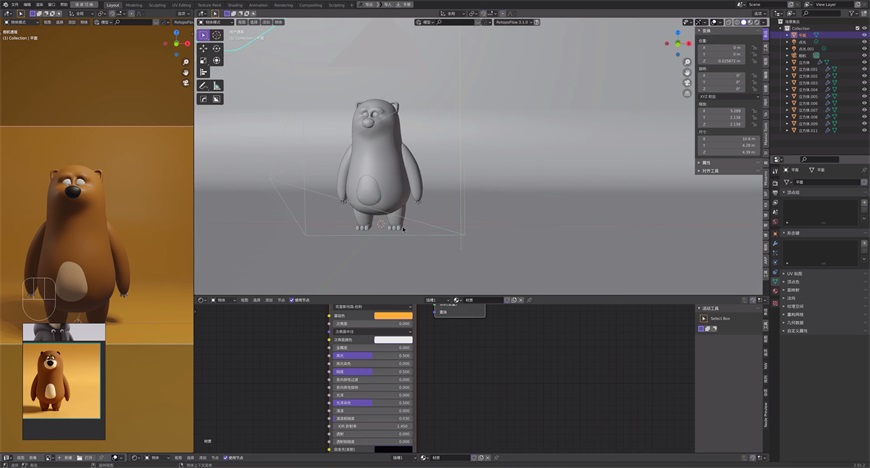
Task: Select the Annotate pencil tool
Action: [204, 85]
